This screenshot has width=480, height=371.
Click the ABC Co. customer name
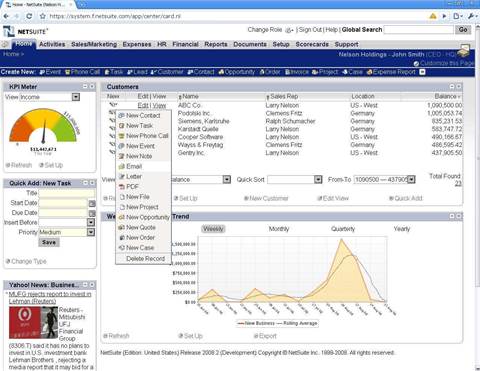[x=190, y=105]
